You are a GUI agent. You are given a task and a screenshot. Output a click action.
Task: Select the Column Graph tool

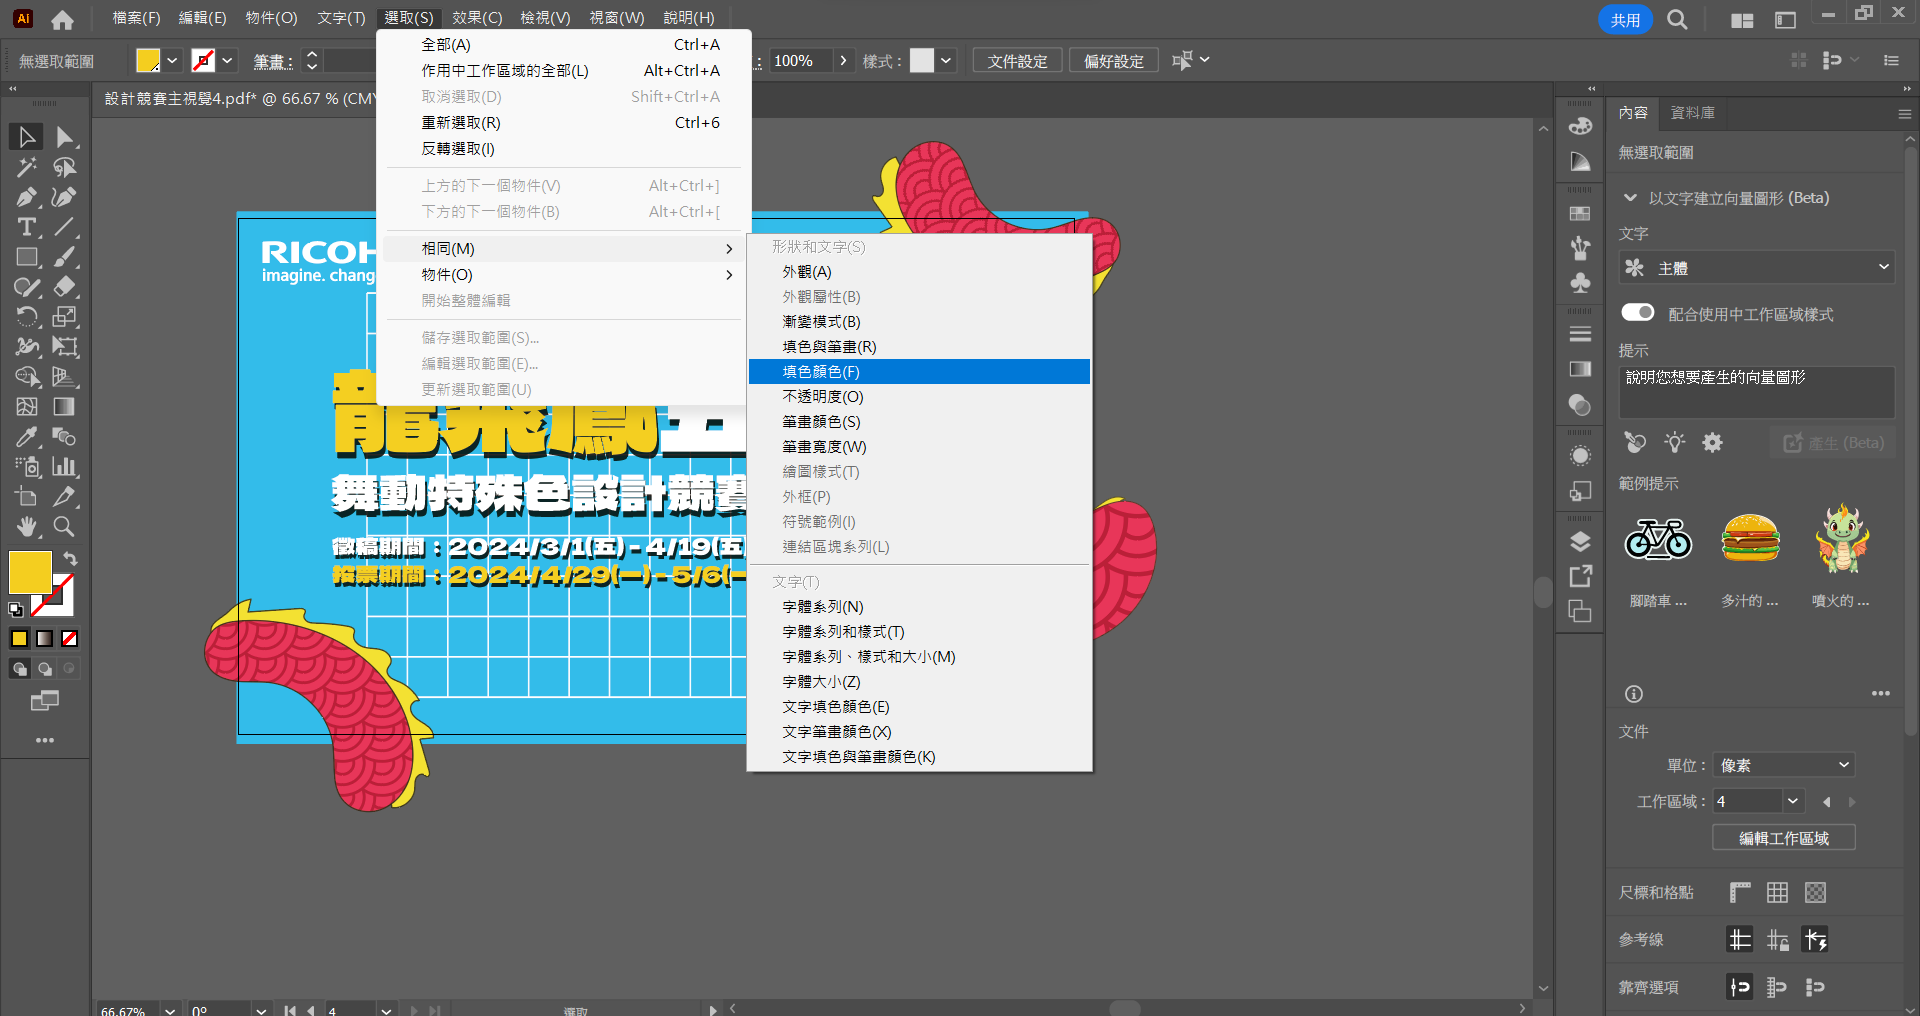point(65,467)
